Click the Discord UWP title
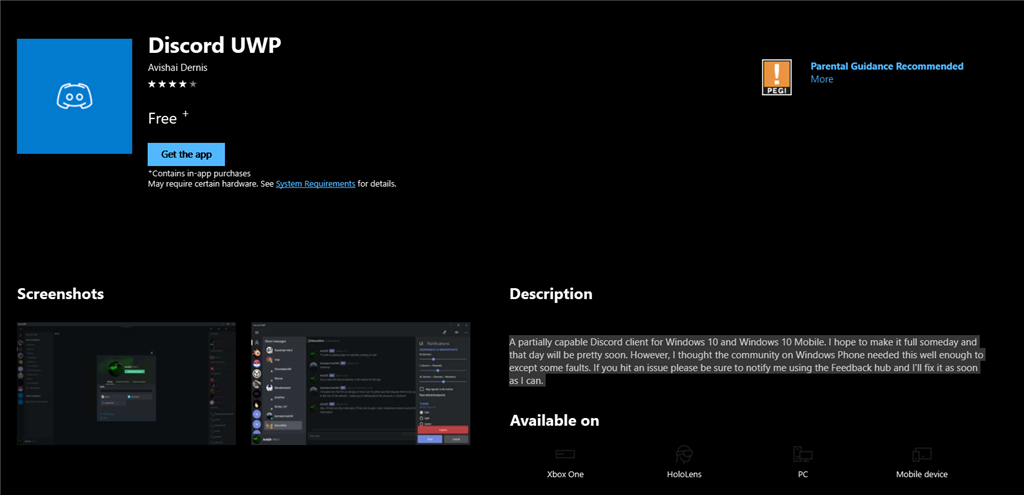The height and width of the screenshot is (495, 1024). (215, 45)
